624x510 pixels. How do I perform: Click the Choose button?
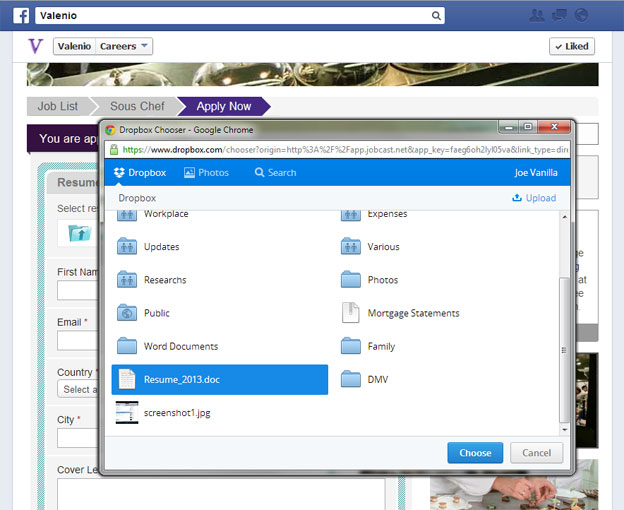pyautogui.click(x=475, y=453)
